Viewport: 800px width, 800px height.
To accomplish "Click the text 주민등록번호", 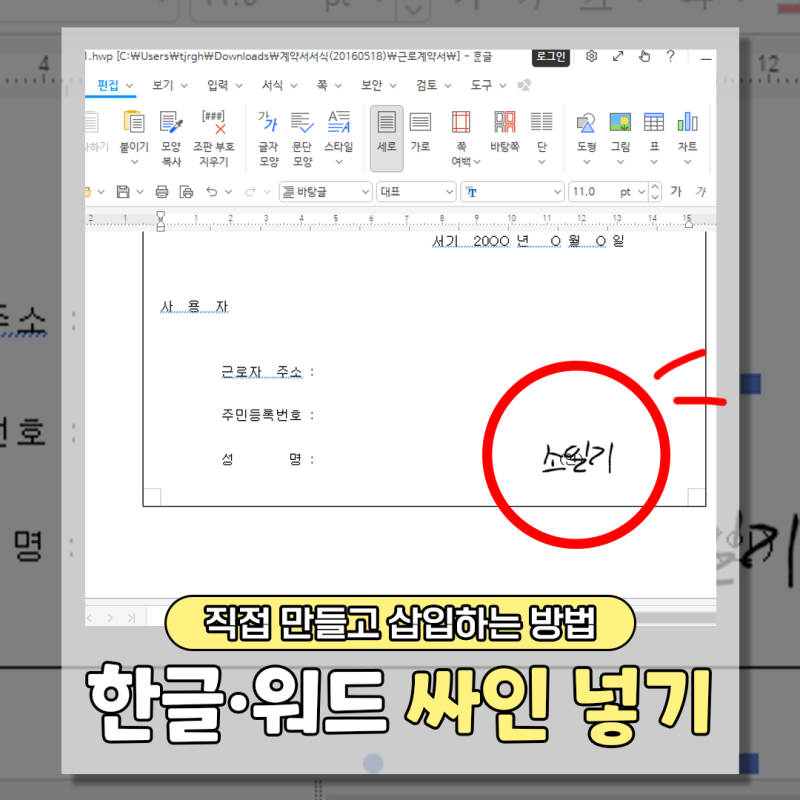I will pos(261,415).
